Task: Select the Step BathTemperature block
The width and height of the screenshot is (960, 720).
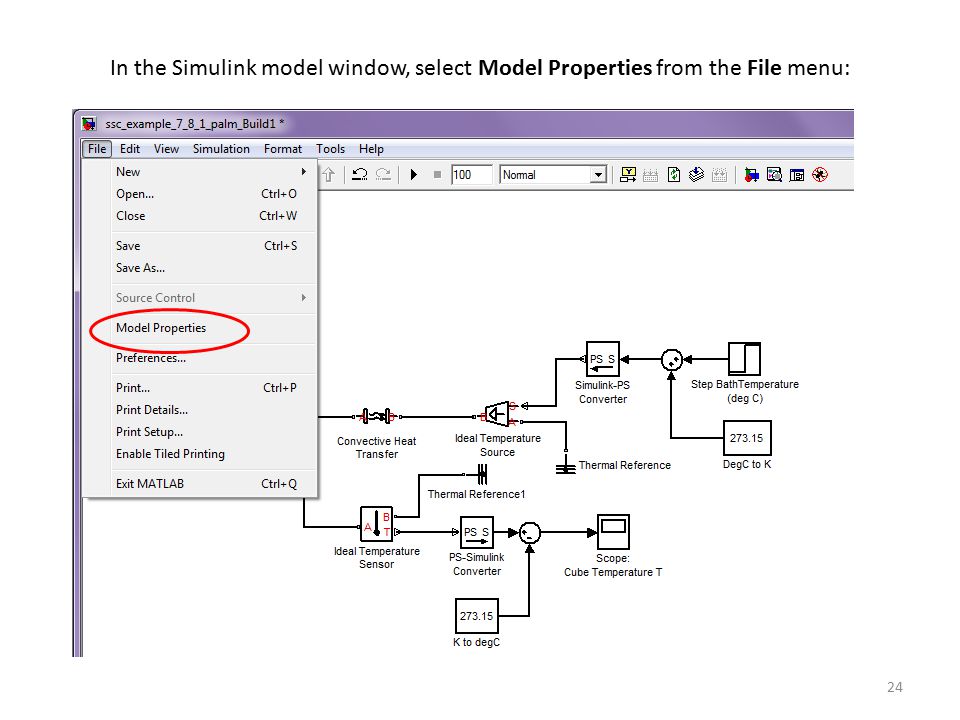Action: 744,359
